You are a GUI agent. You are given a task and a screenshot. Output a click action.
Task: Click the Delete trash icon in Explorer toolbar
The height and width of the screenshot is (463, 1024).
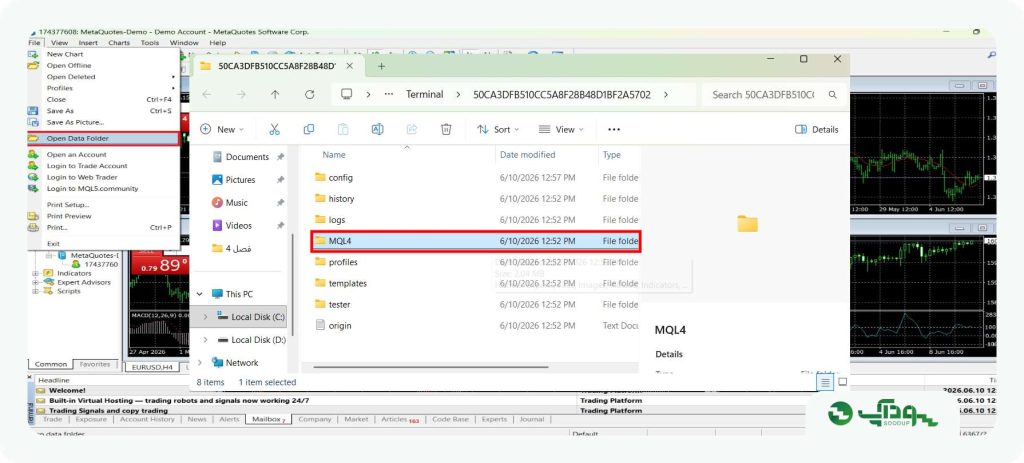(446, 129)
